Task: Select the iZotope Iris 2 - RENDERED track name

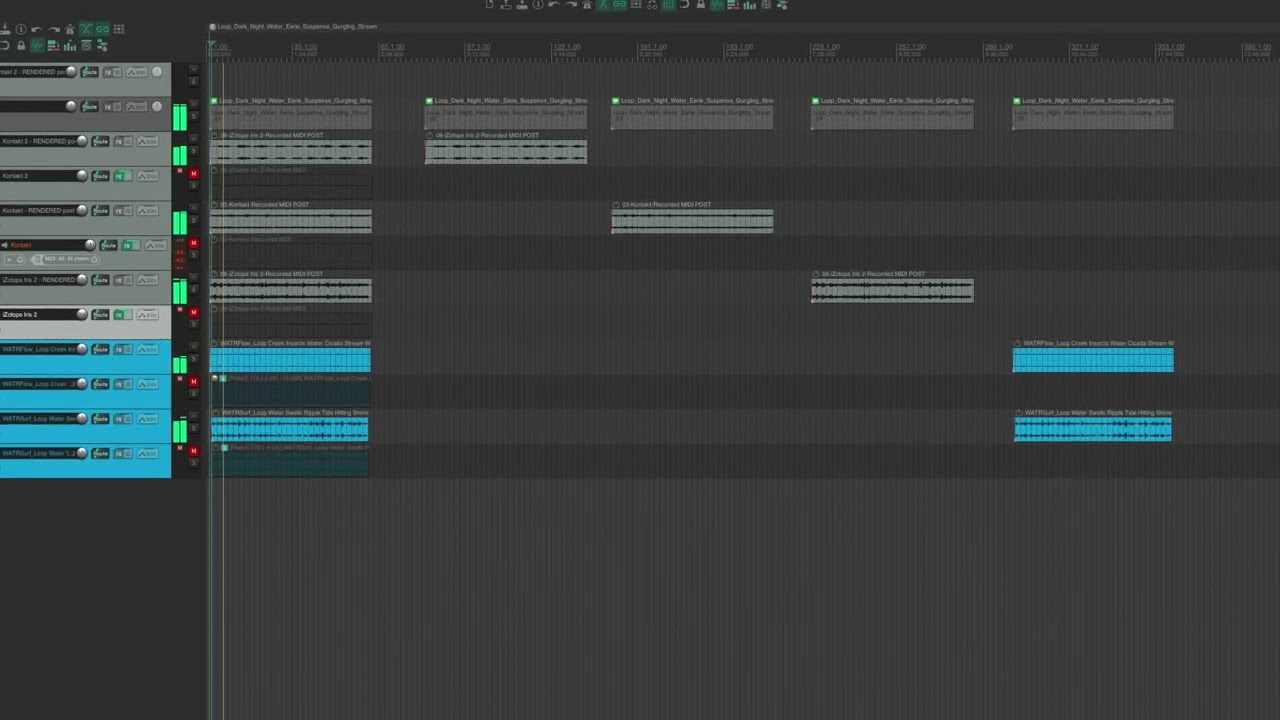Action: (37, 280)
